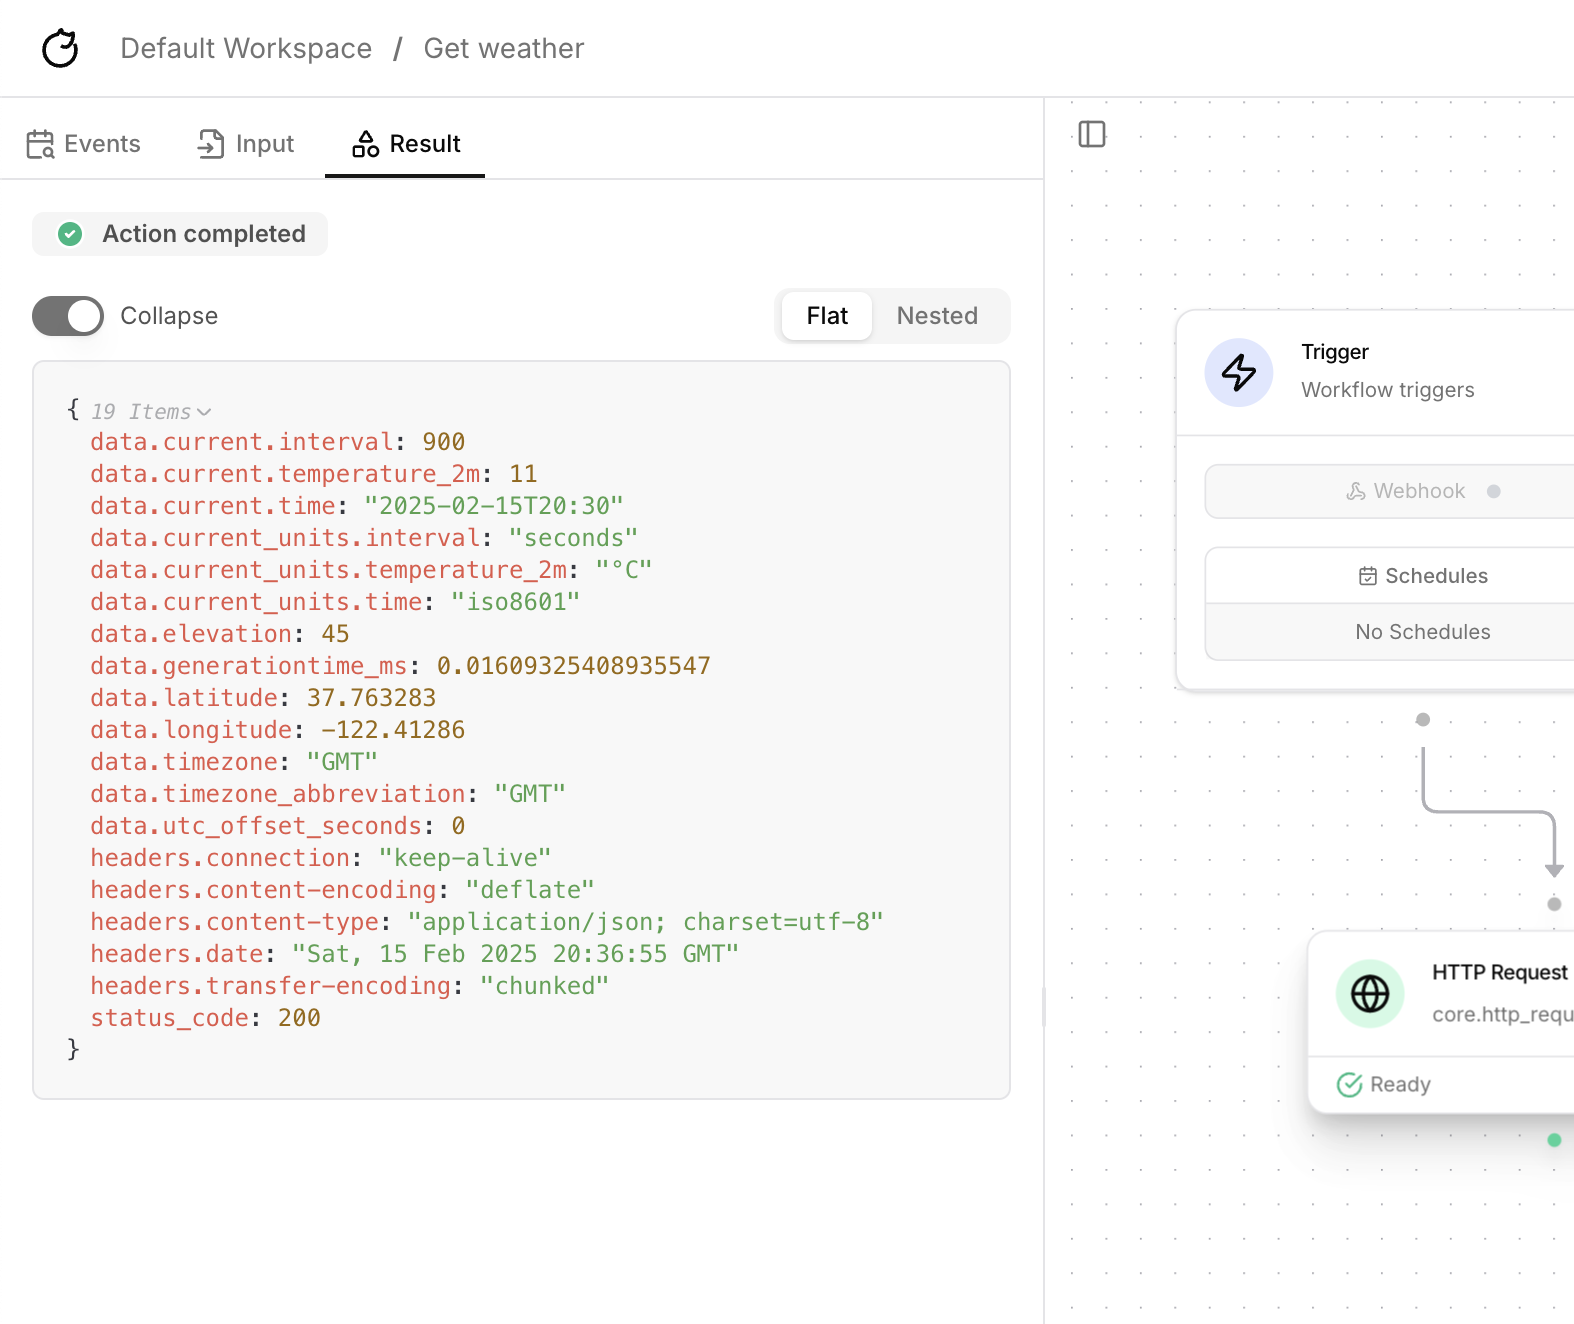Click the data.current_units.temperature_2m "°C" value
The width and height of the screenshot is (1574, 1324).
click(624, 570)
